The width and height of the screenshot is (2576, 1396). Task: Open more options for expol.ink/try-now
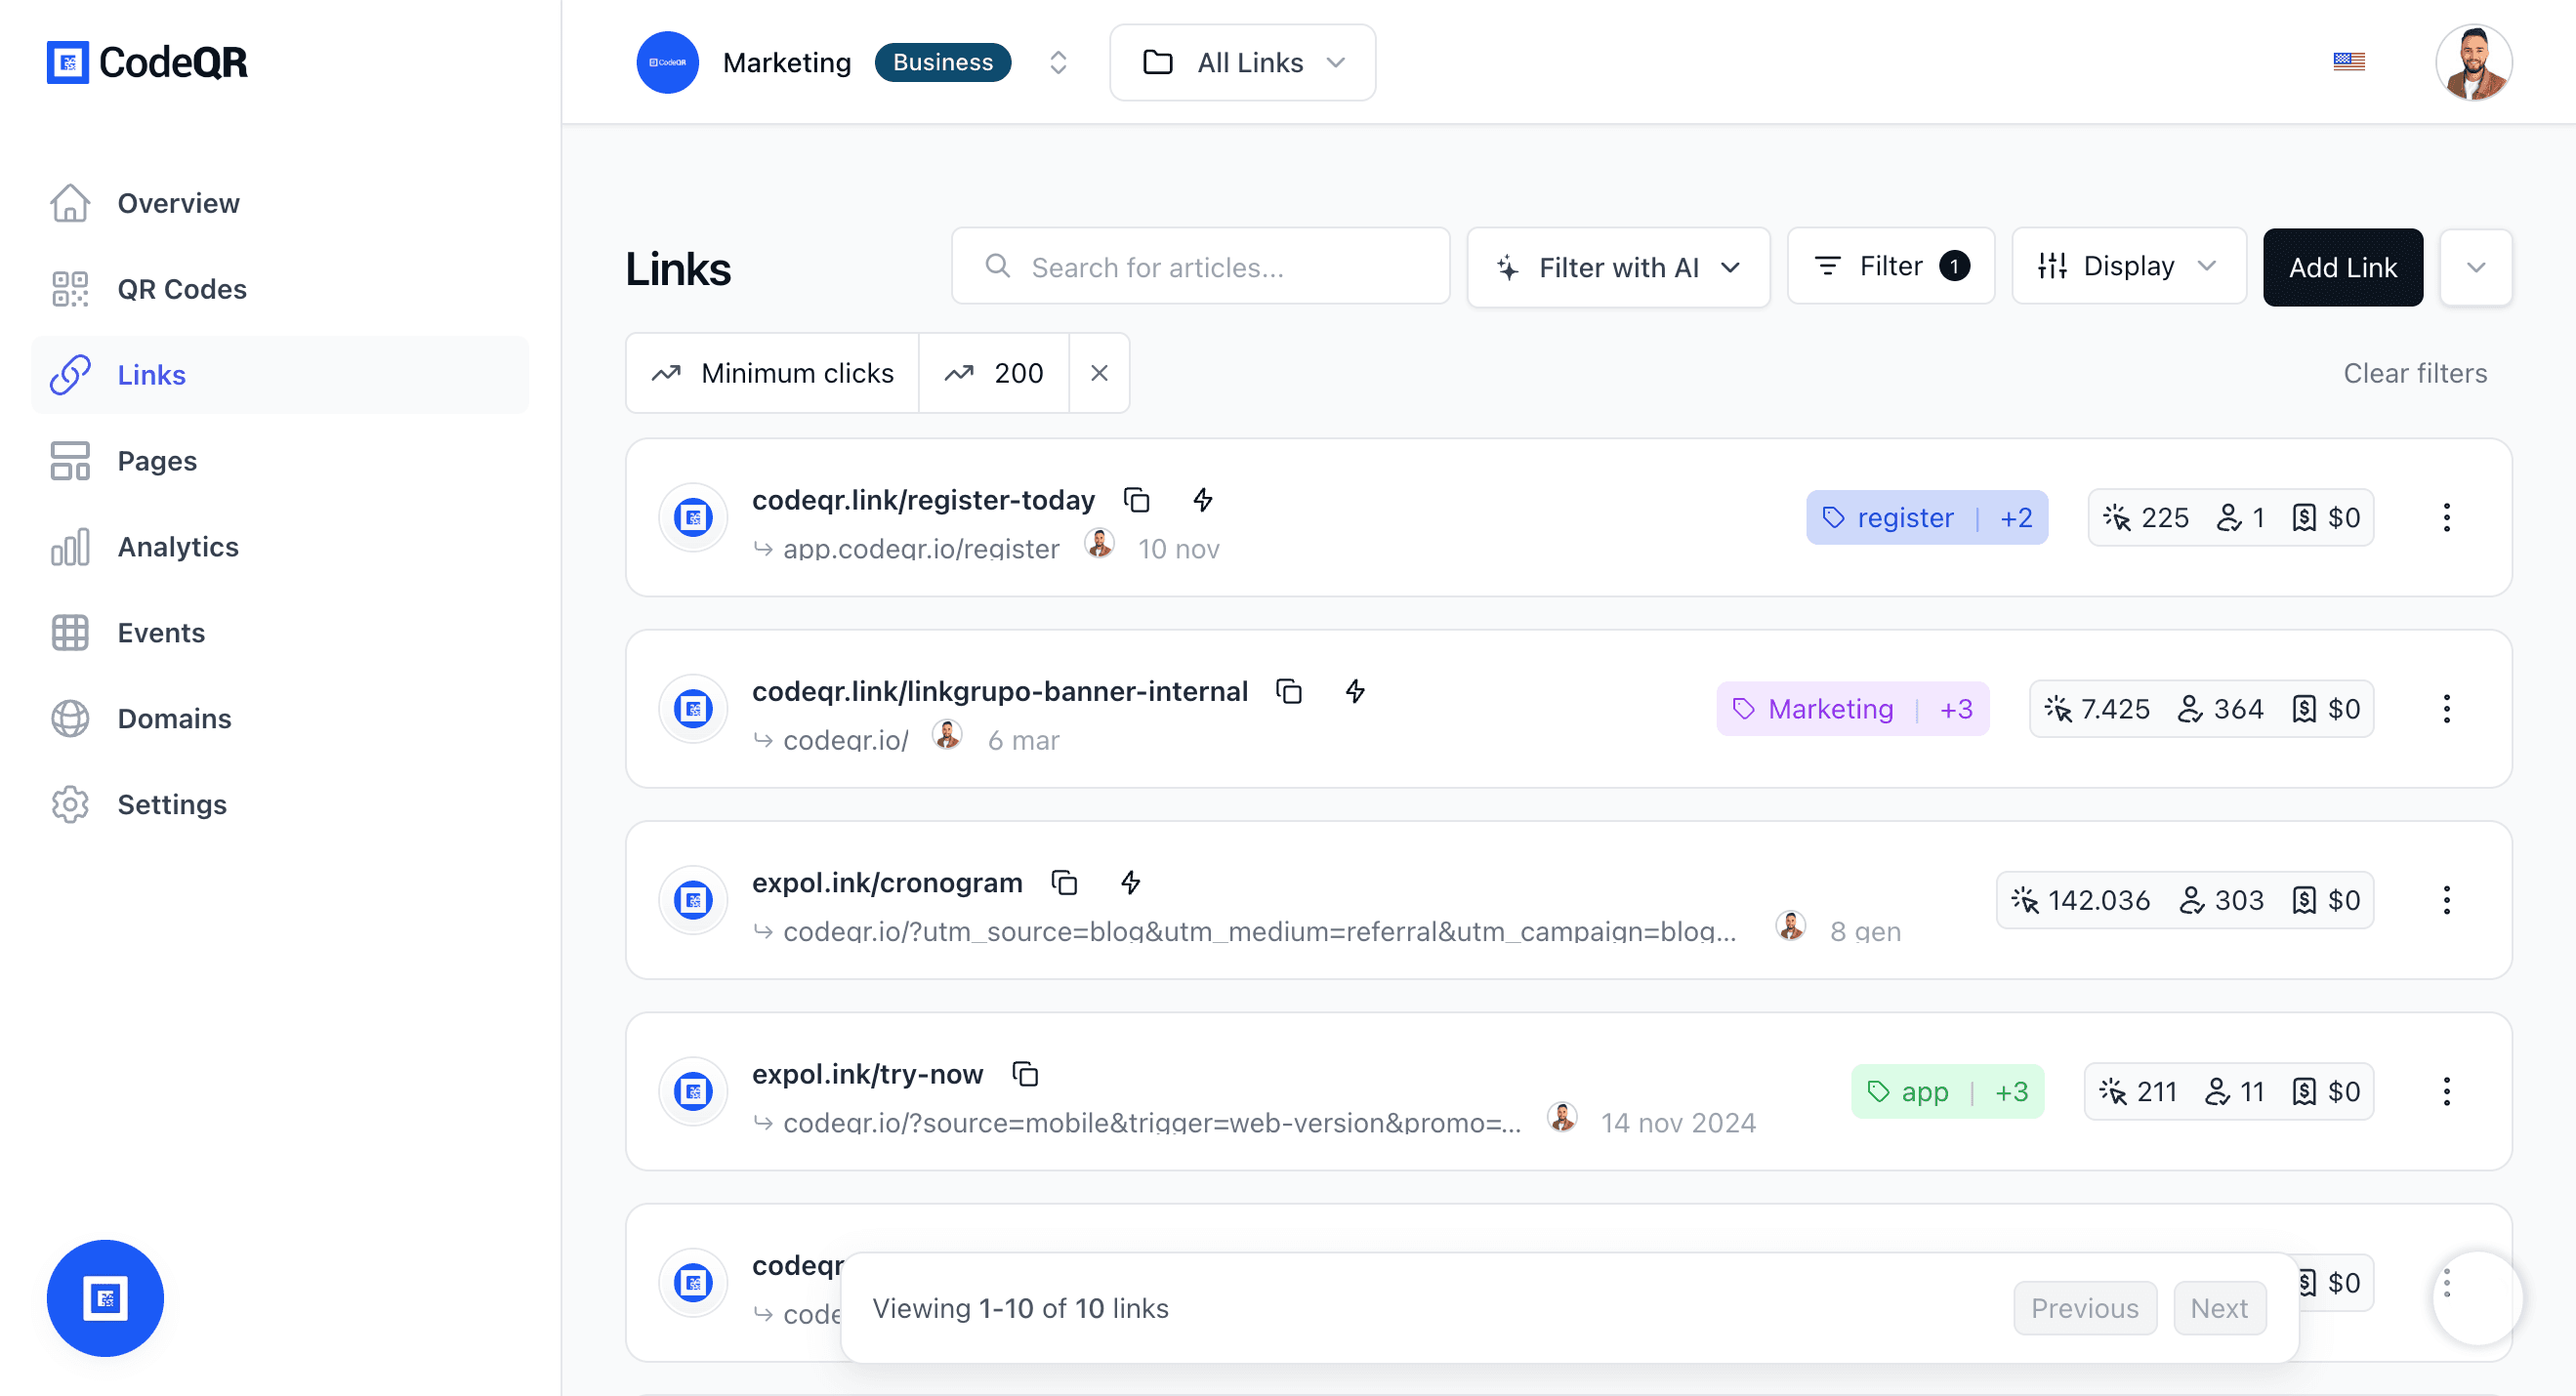click(2446, 1091)
